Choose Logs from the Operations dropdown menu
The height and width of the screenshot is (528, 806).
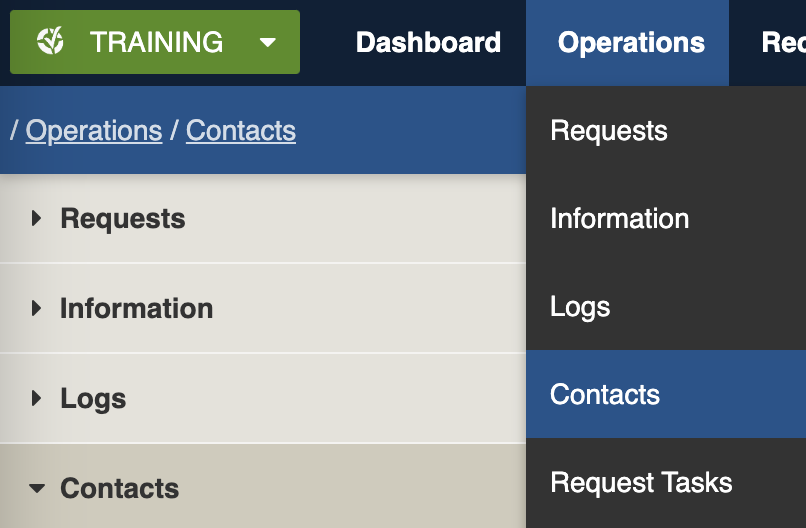pyautogui.click(x=580, y=307)
